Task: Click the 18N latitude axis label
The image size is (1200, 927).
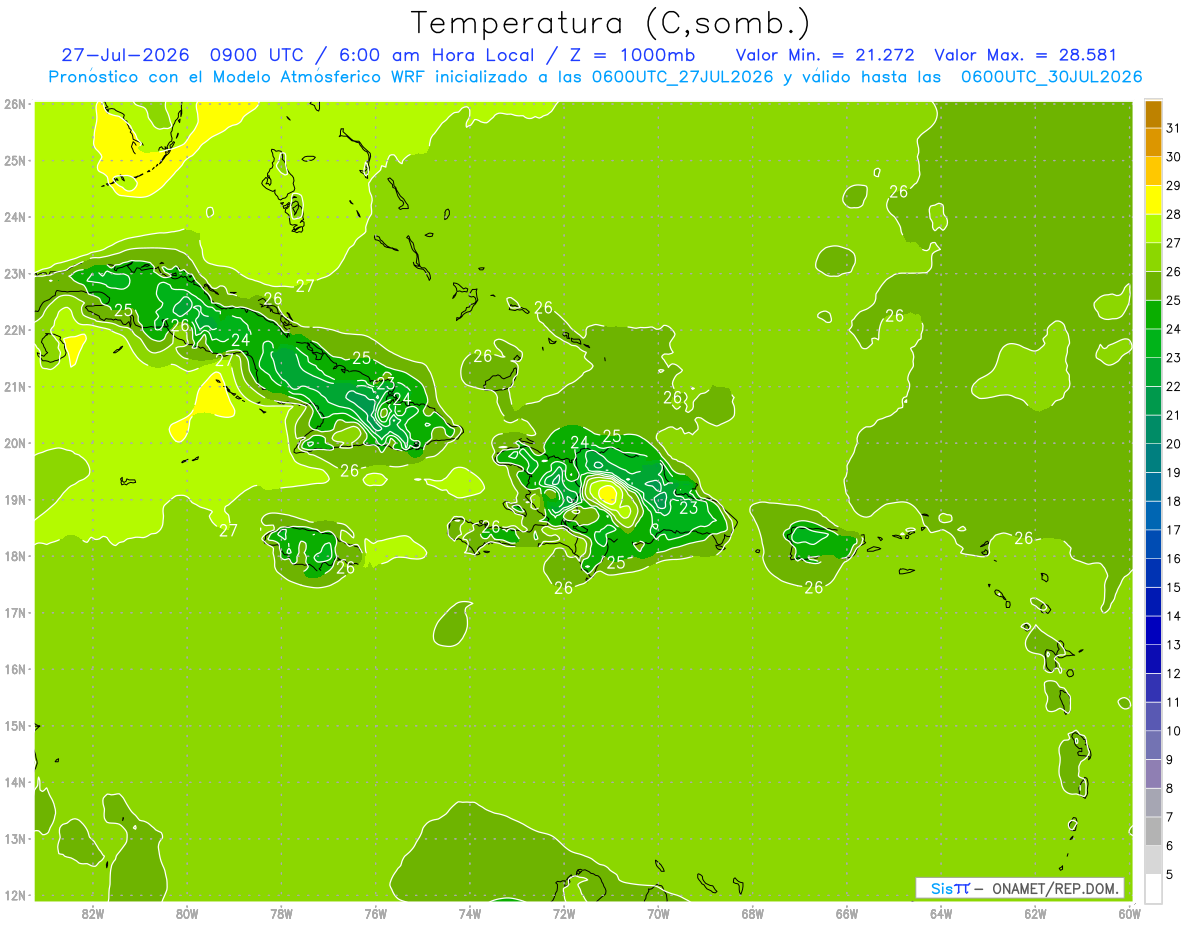Action: coord(14,556)
